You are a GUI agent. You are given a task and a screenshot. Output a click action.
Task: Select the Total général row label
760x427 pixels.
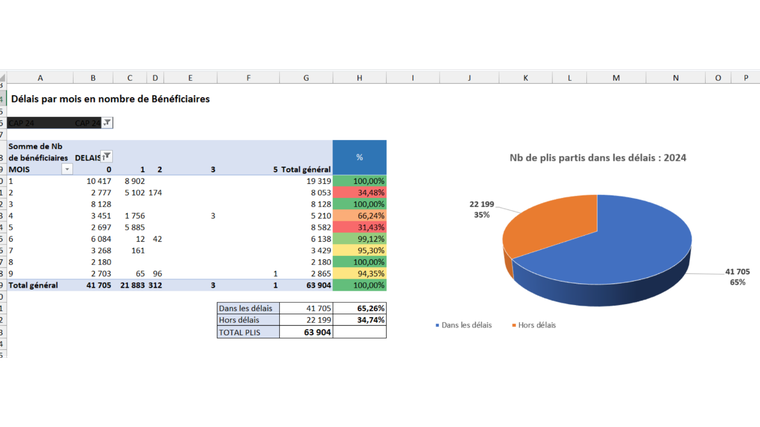[33, 285]
